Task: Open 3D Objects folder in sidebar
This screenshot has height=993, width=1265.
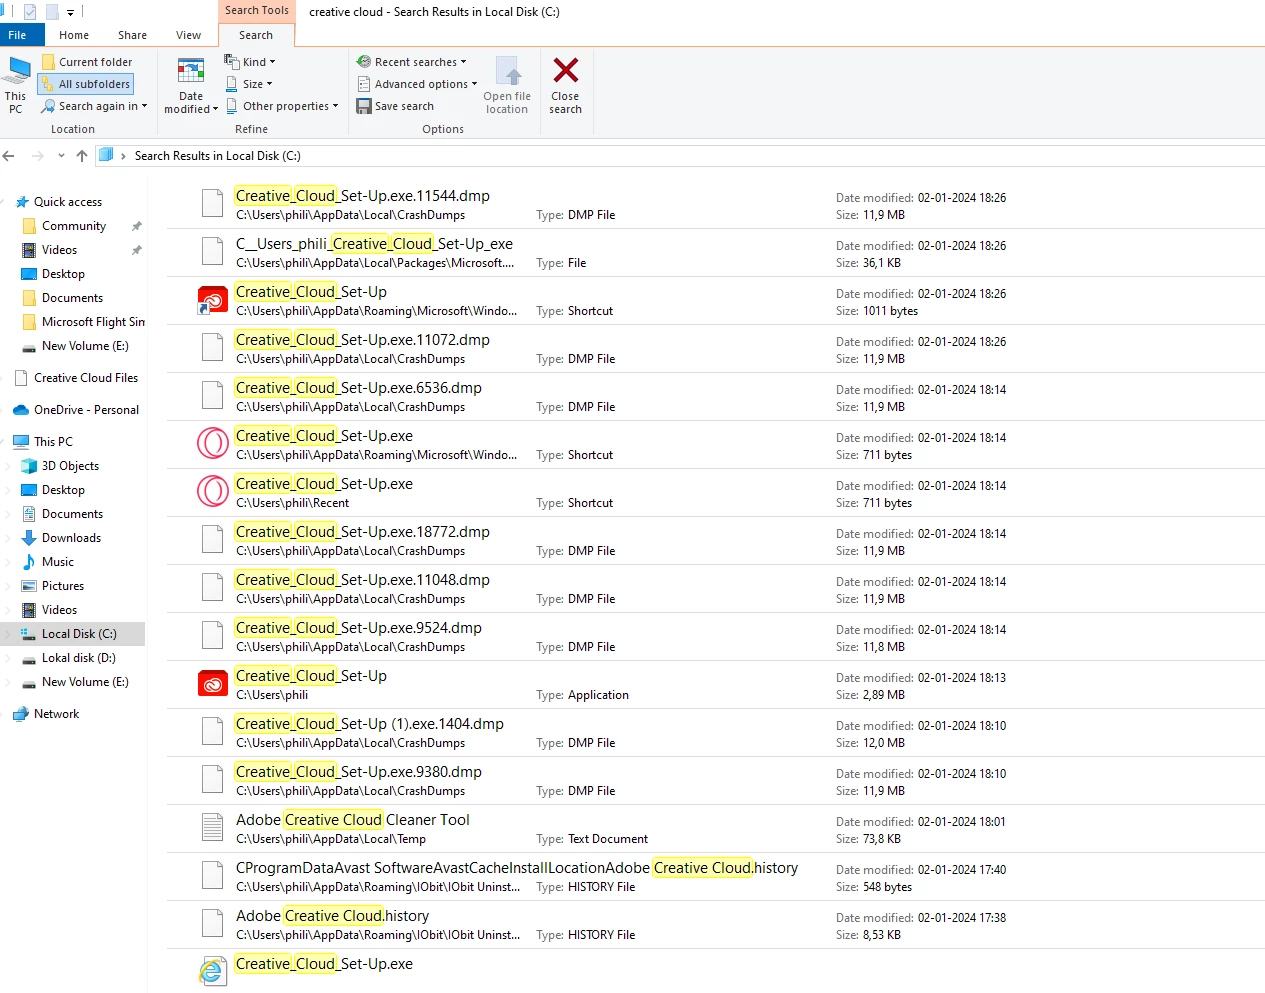Action: click(x=70, y=466)
